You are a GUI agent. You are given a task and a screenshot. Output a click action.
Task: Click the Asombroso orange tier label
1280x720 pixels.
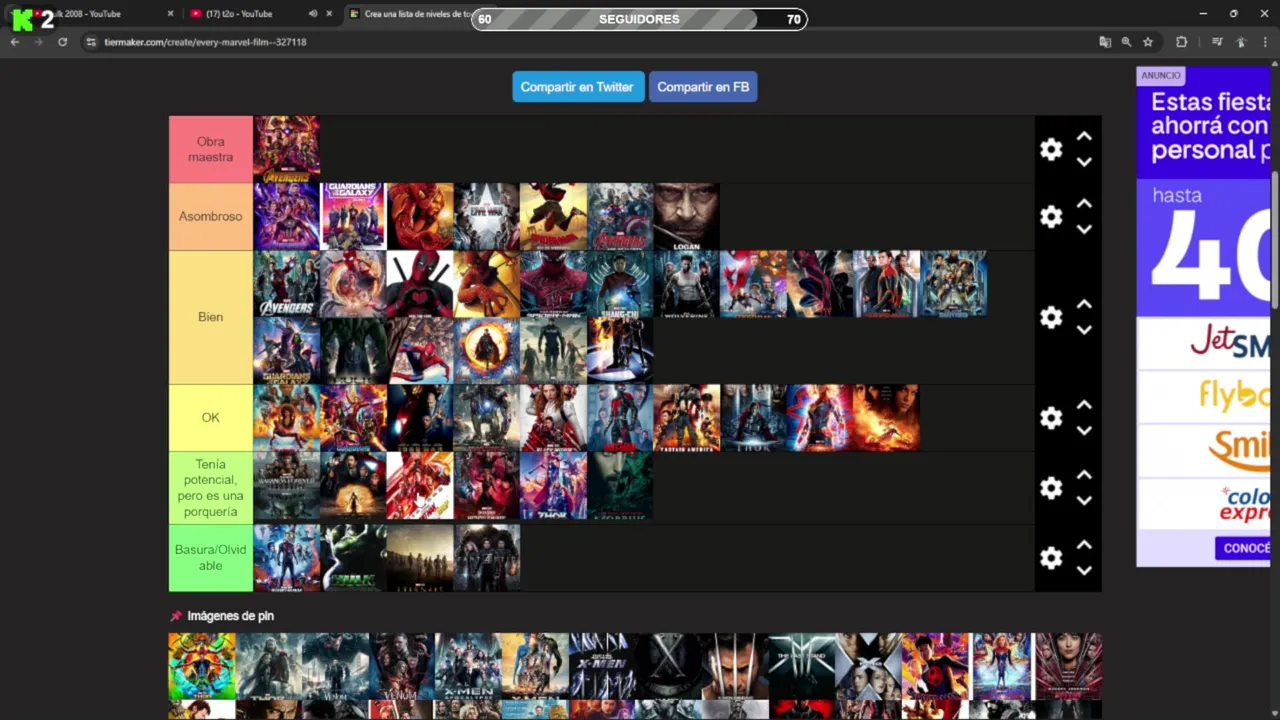click(x=210, y=216)
